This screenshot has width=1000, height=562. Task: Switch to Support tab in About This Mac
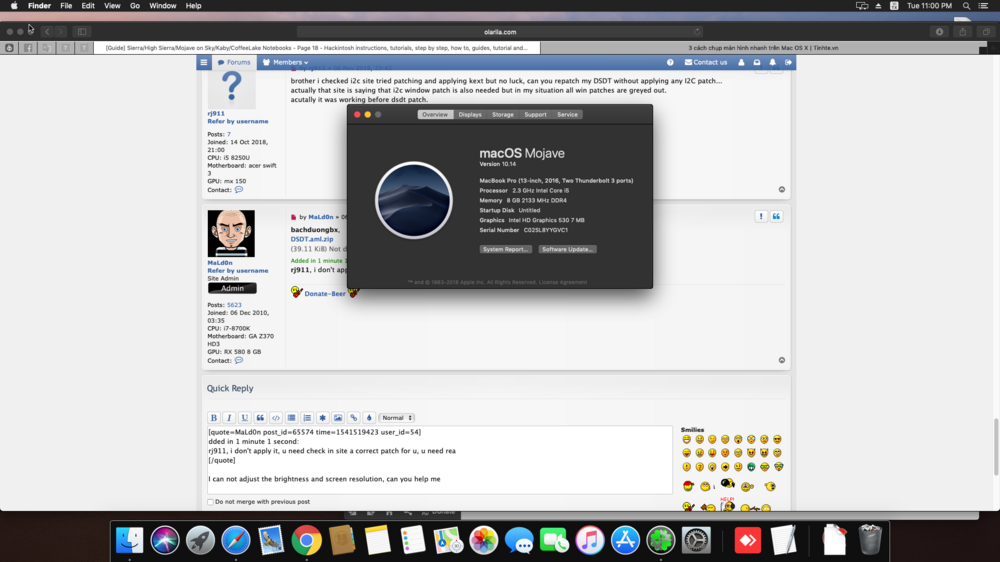535,115
